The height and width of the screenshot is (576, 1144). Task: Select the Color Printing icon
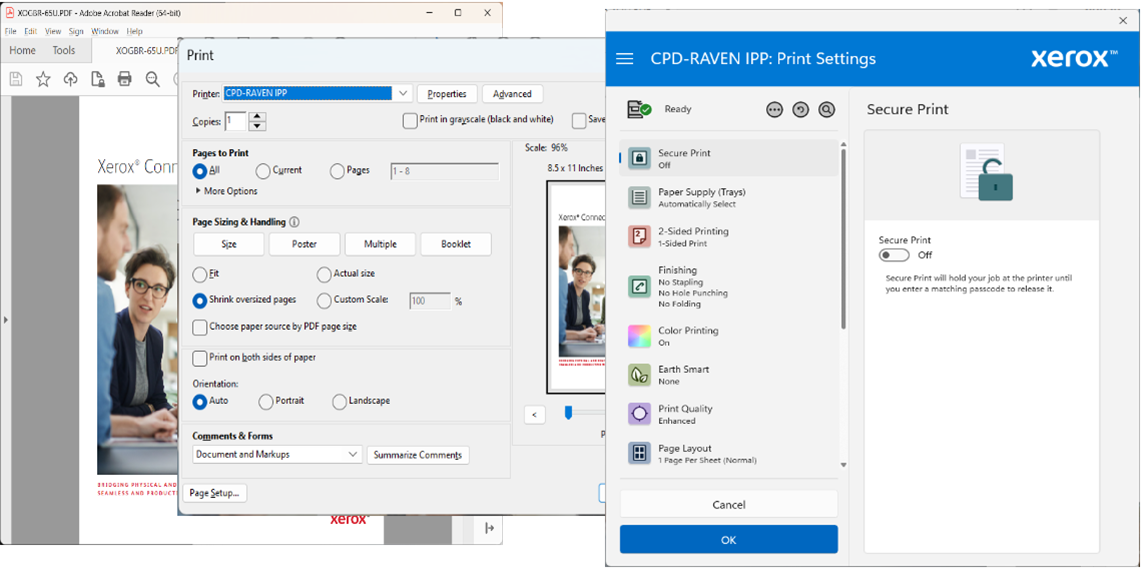(639, 336)
